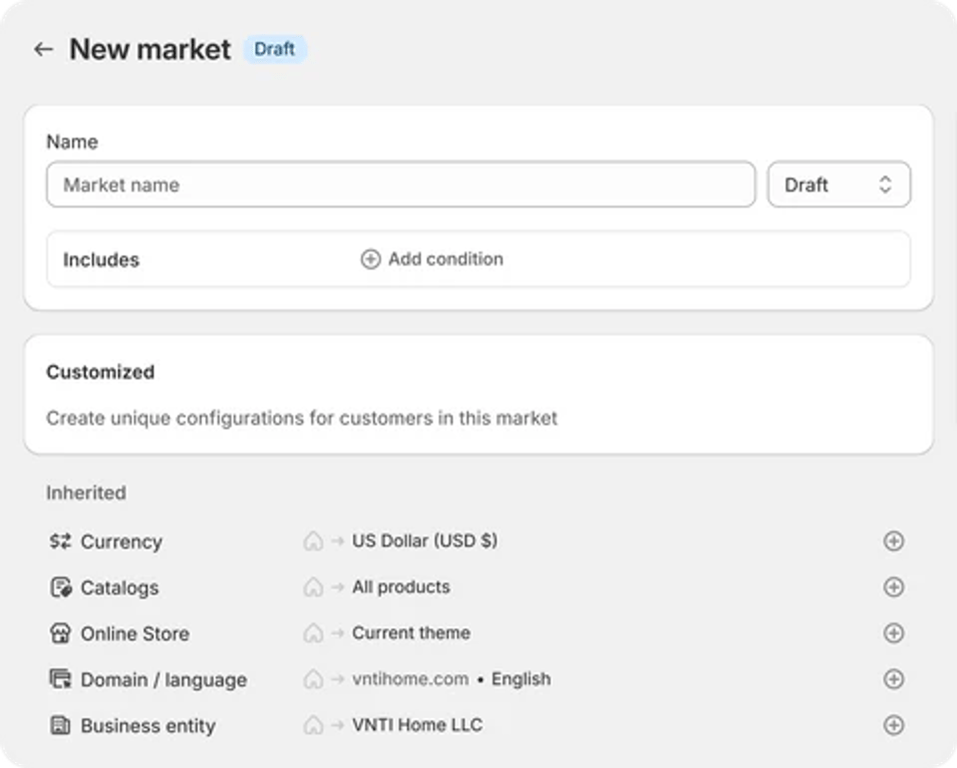The image size is (957, 768).
Task: Click the Draft badge beside the title
Action: point(275,49)
